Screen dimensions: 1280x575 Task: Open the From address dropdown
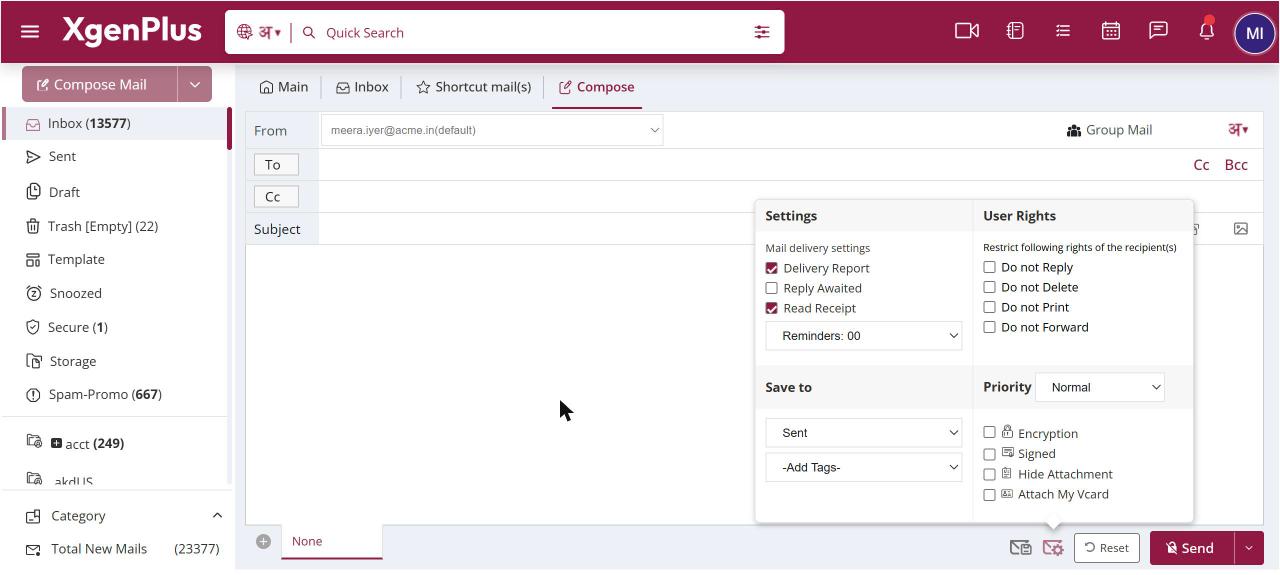(x=491, y=130)
